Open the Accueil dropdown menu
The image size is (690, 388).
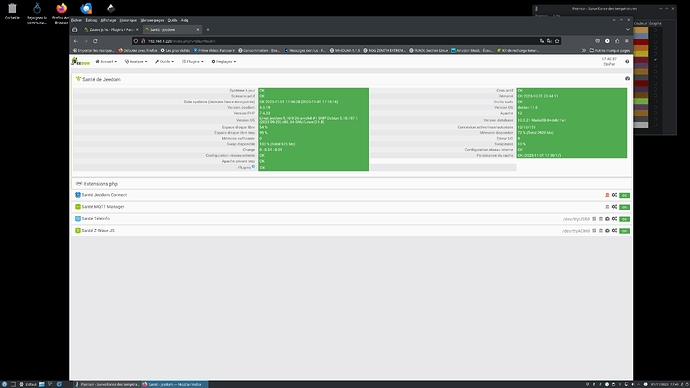coord(106,62)
